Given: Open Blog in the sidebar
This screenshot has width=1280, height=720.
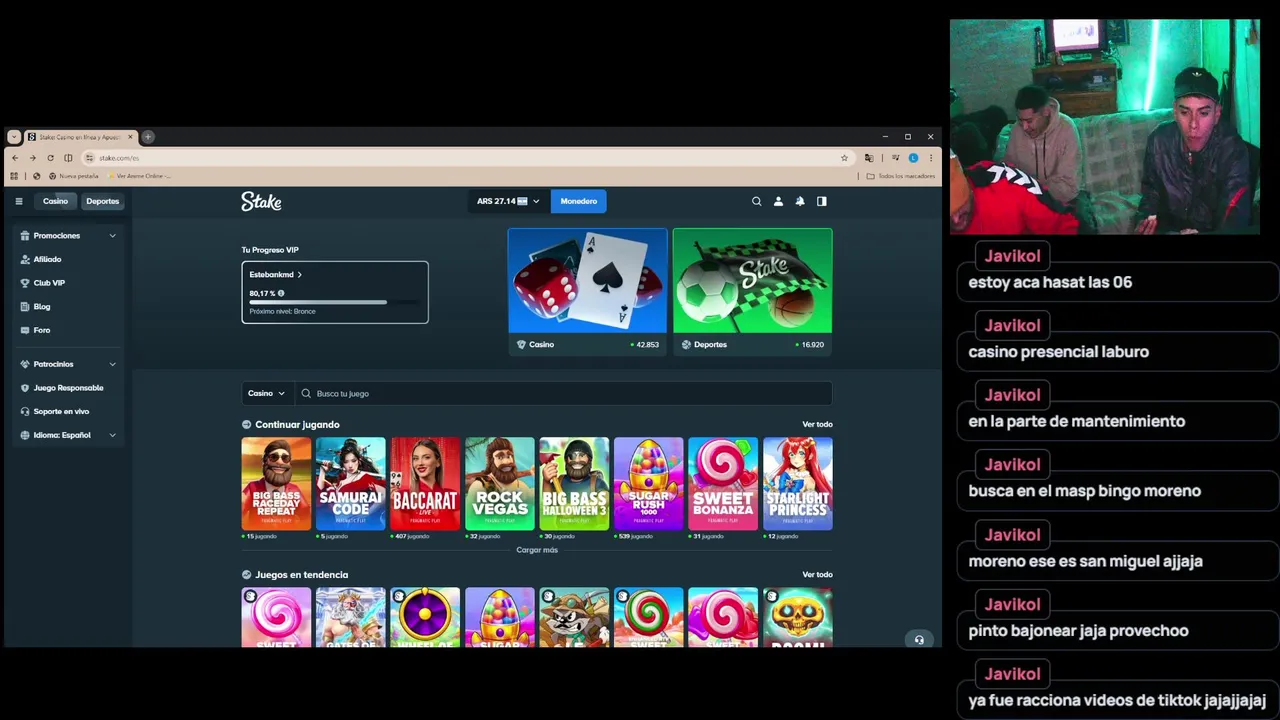Looking at the screenshot, I should point(67,307).
